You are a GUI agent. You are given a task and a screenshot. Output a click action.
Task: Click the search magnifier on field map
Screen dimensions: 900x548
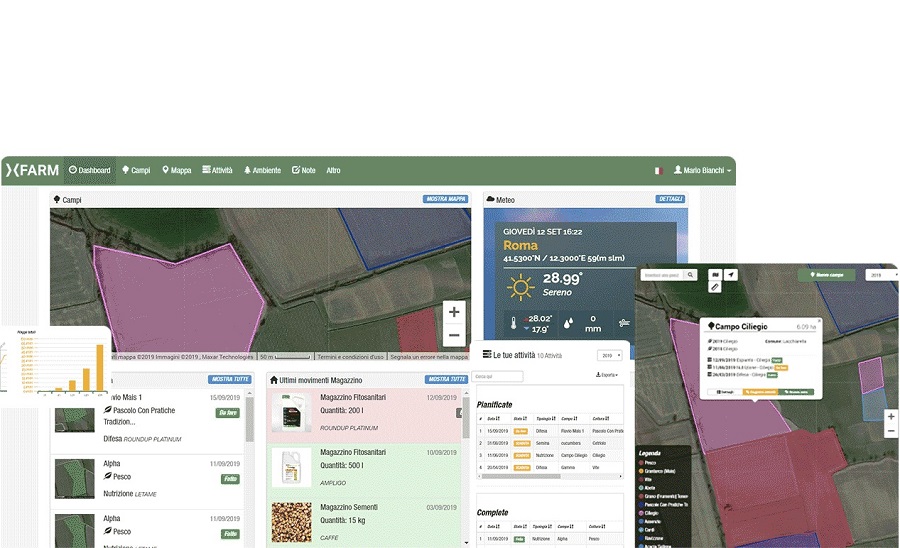tap(690, 274)
